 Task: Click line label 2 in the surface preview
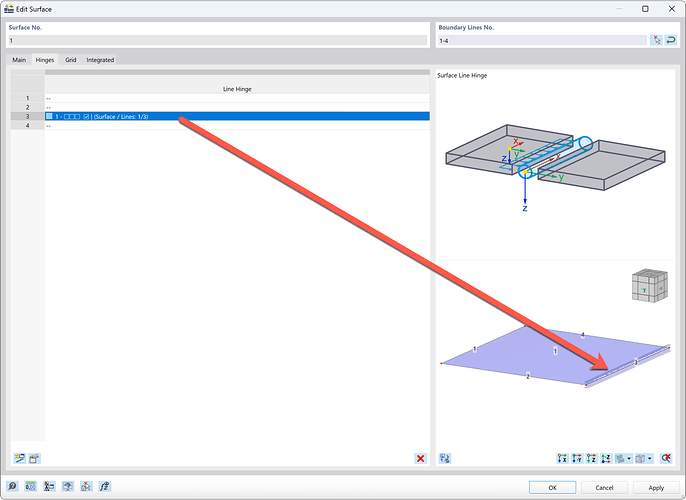point(528,376)
